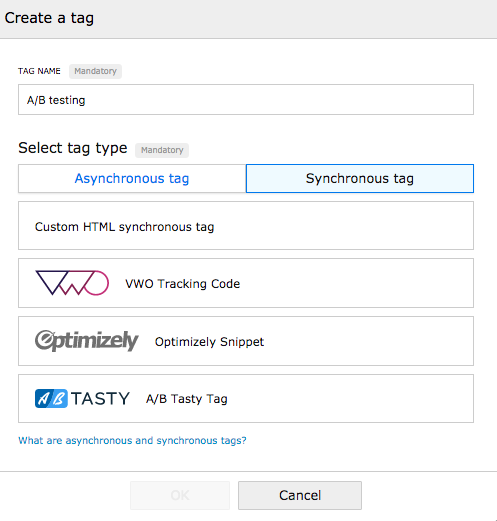Click the disabled OK button
The height and width of the screenshot is (521, 497).
click(180, 495)
